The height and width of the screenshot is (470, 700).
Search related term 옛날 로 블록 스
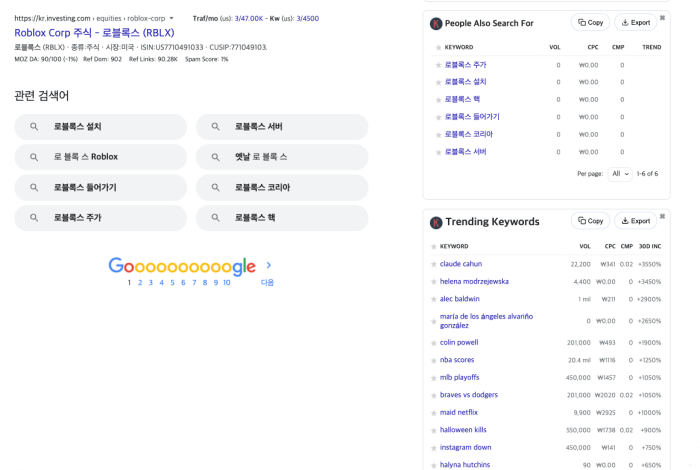click(282, 157)
